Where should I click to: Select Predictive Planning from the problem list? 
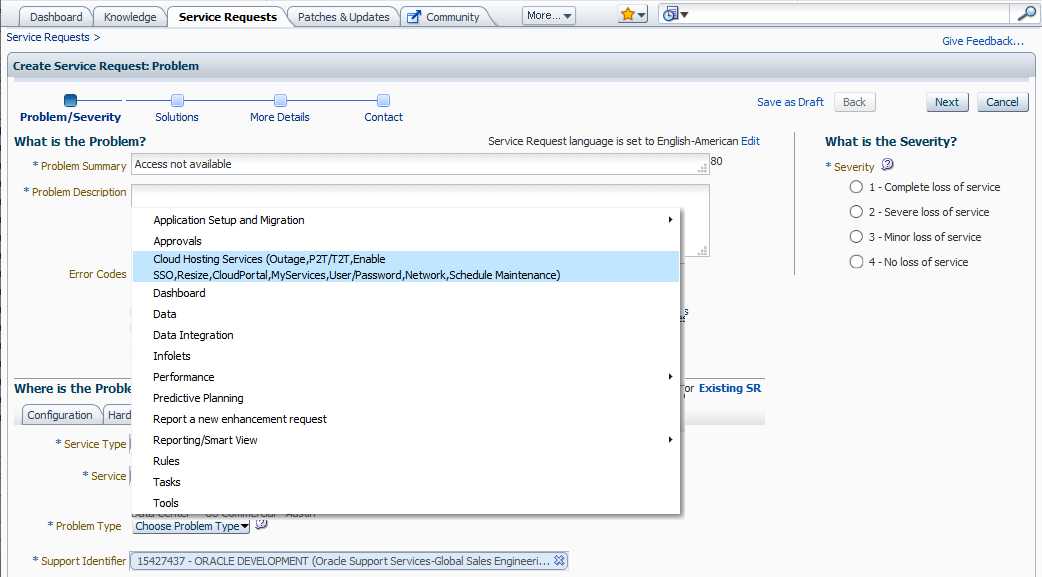tap(198, 398)
